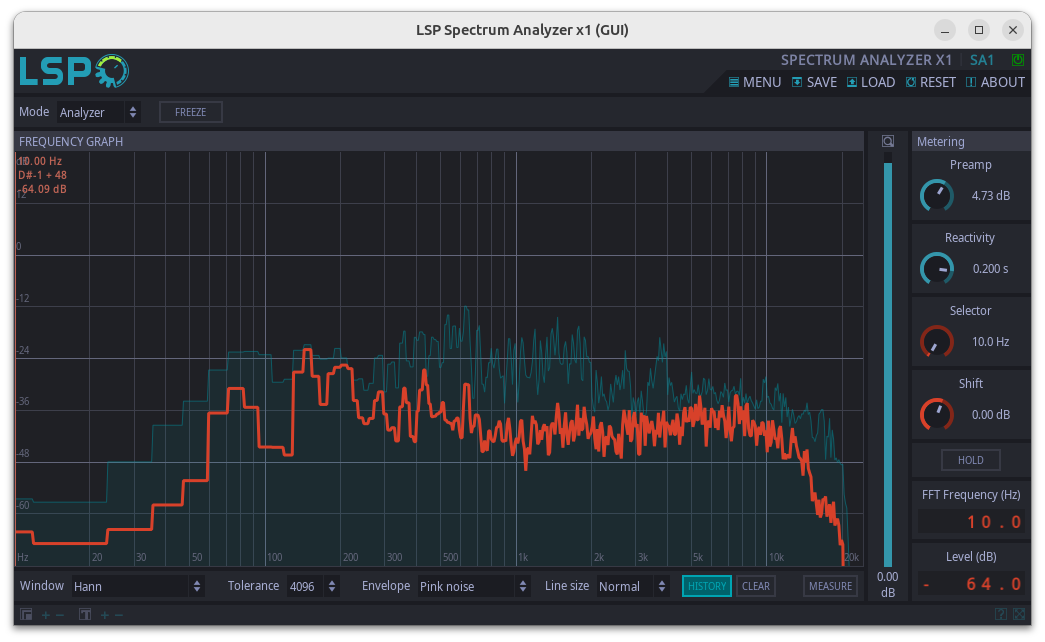Click the Metering panel header

click(x=940, y=141)
